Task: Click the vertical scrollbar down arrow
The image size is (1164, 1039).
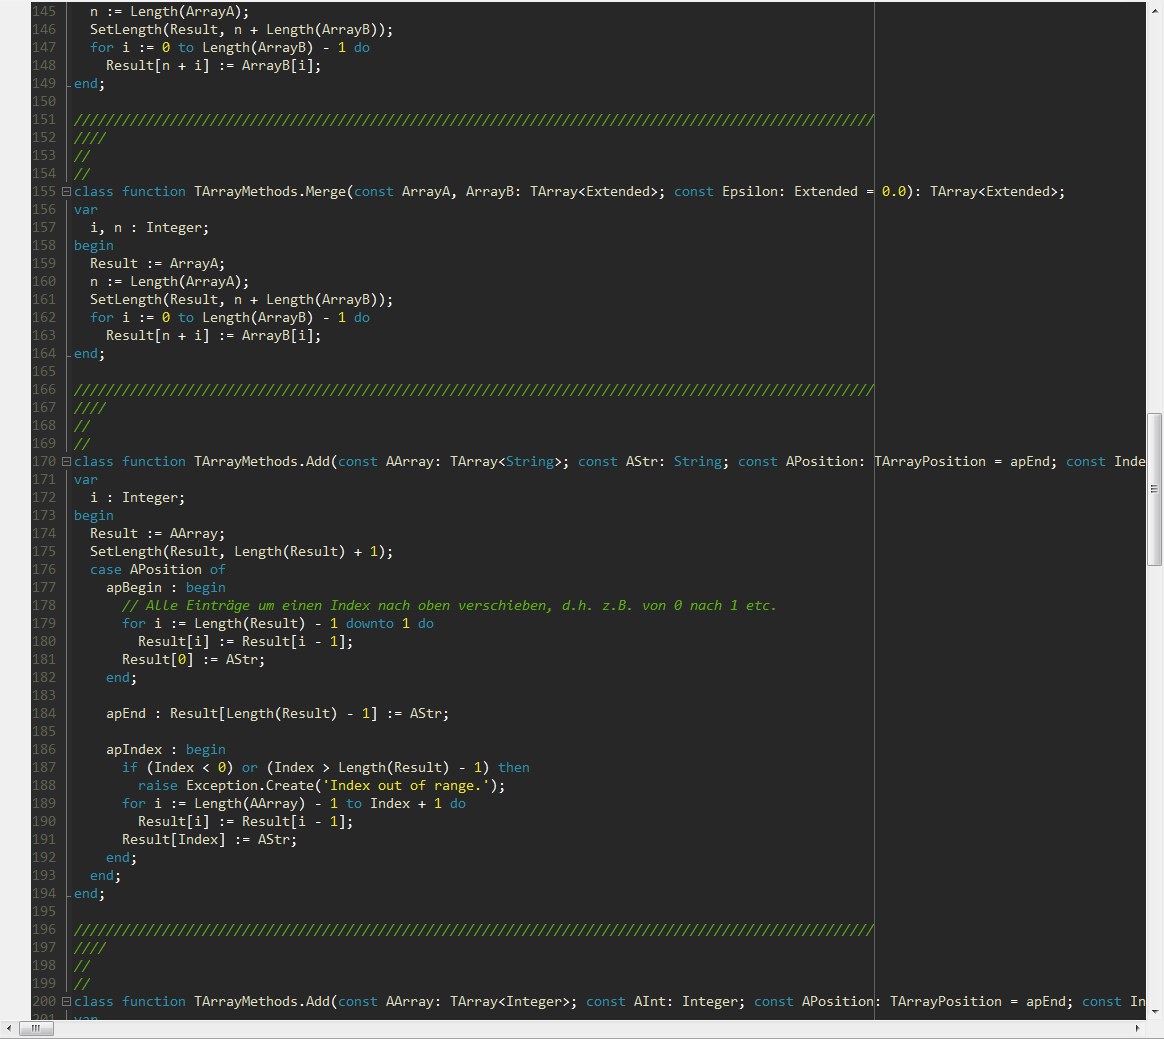Action: tap(1155, 1010)
